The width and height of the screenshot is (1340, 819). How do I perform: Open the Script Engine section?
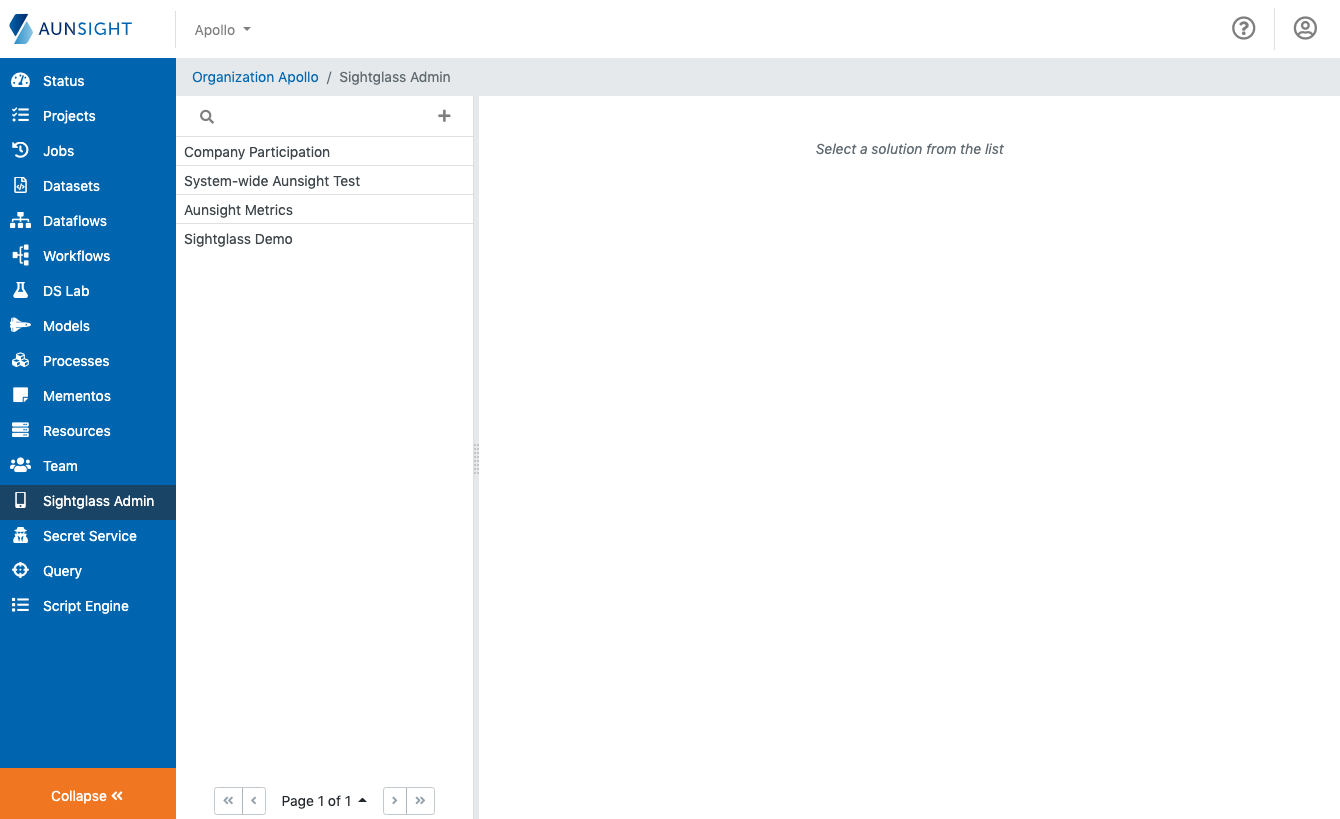pos(86,605)
